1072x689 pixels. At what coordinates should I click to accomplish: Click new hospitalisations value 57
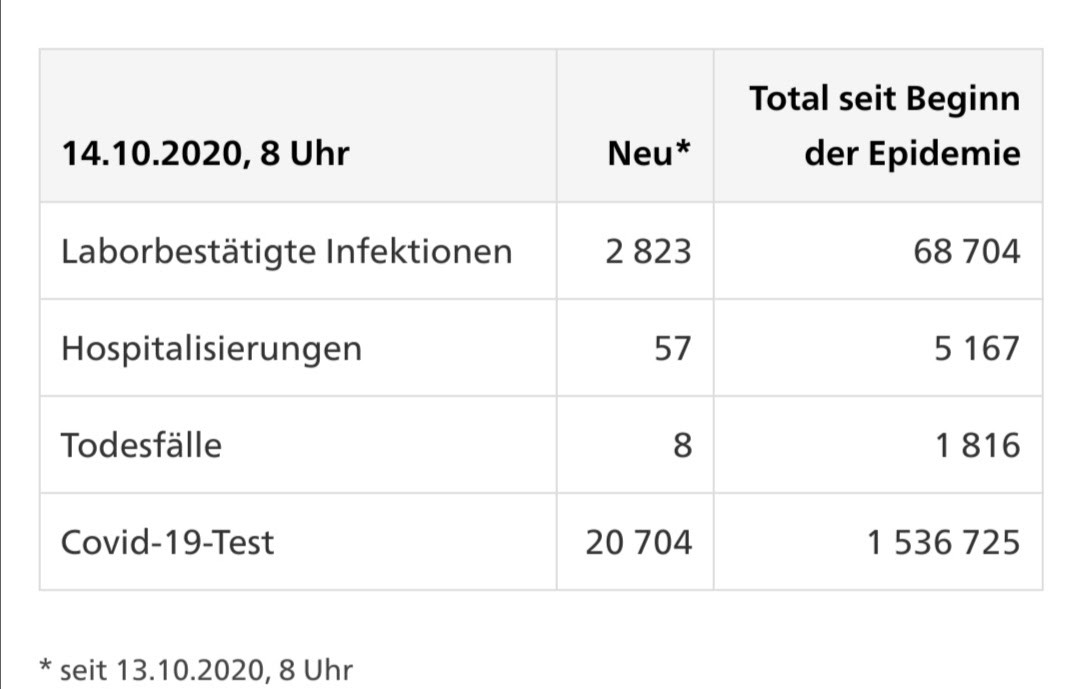click(672, 348)
